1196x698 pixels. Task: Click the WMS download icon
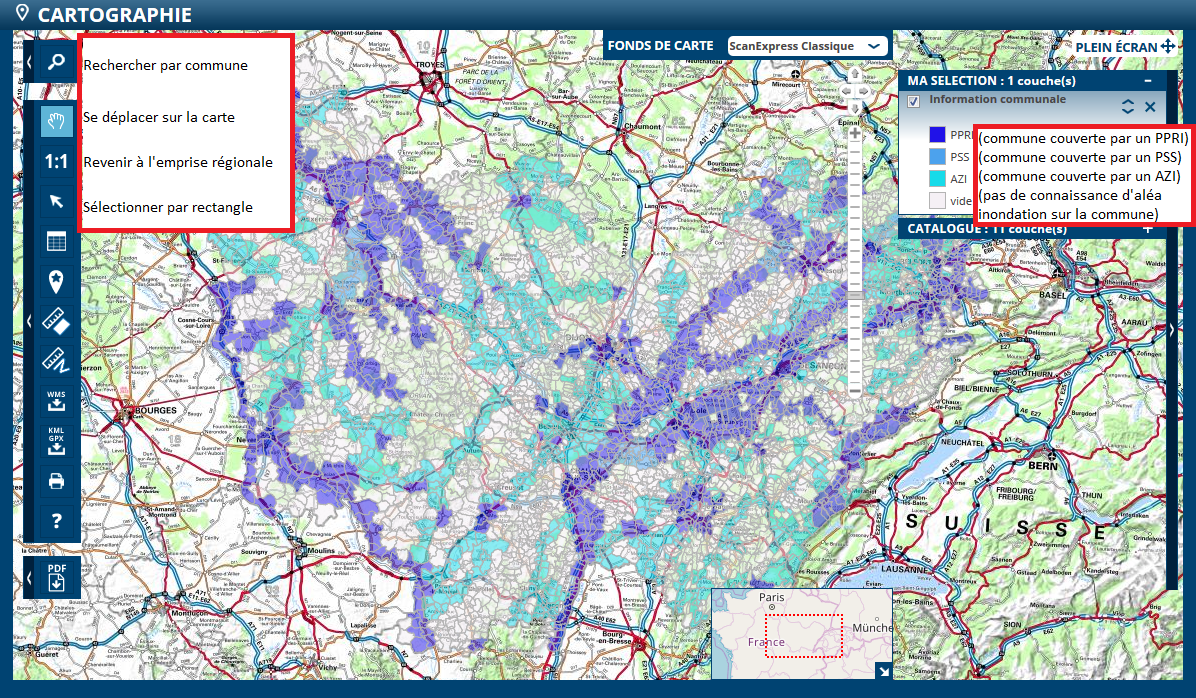[x=56, y=400]
